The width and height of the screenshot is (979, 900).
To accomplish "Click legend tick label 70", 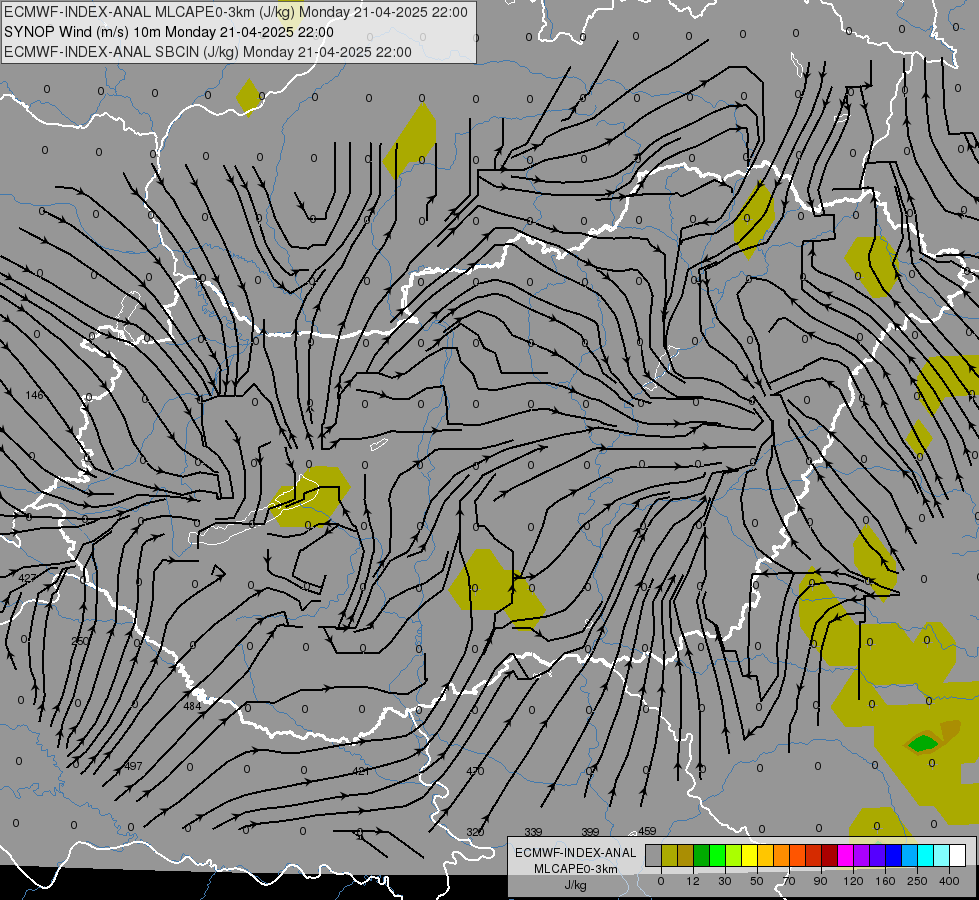I will 789,881.
